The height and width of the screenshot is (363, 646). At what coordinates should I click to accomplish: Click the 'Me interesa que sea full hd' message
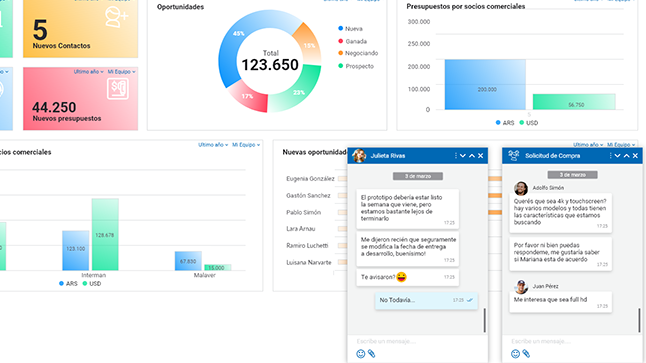pos(560,302)
